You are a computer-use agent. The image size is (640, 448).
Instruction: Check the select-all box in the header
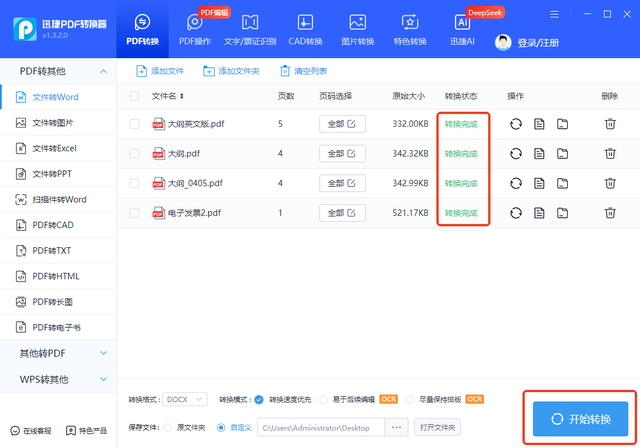135,97
